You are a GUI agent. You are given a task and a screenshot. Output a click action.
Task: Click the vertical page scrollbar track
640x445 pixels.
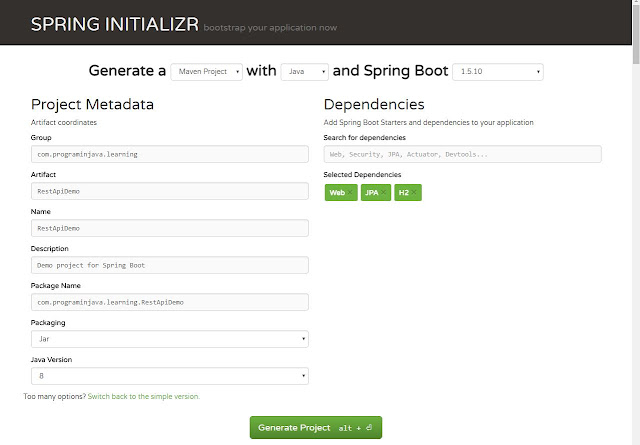click(x=635, y=250)
